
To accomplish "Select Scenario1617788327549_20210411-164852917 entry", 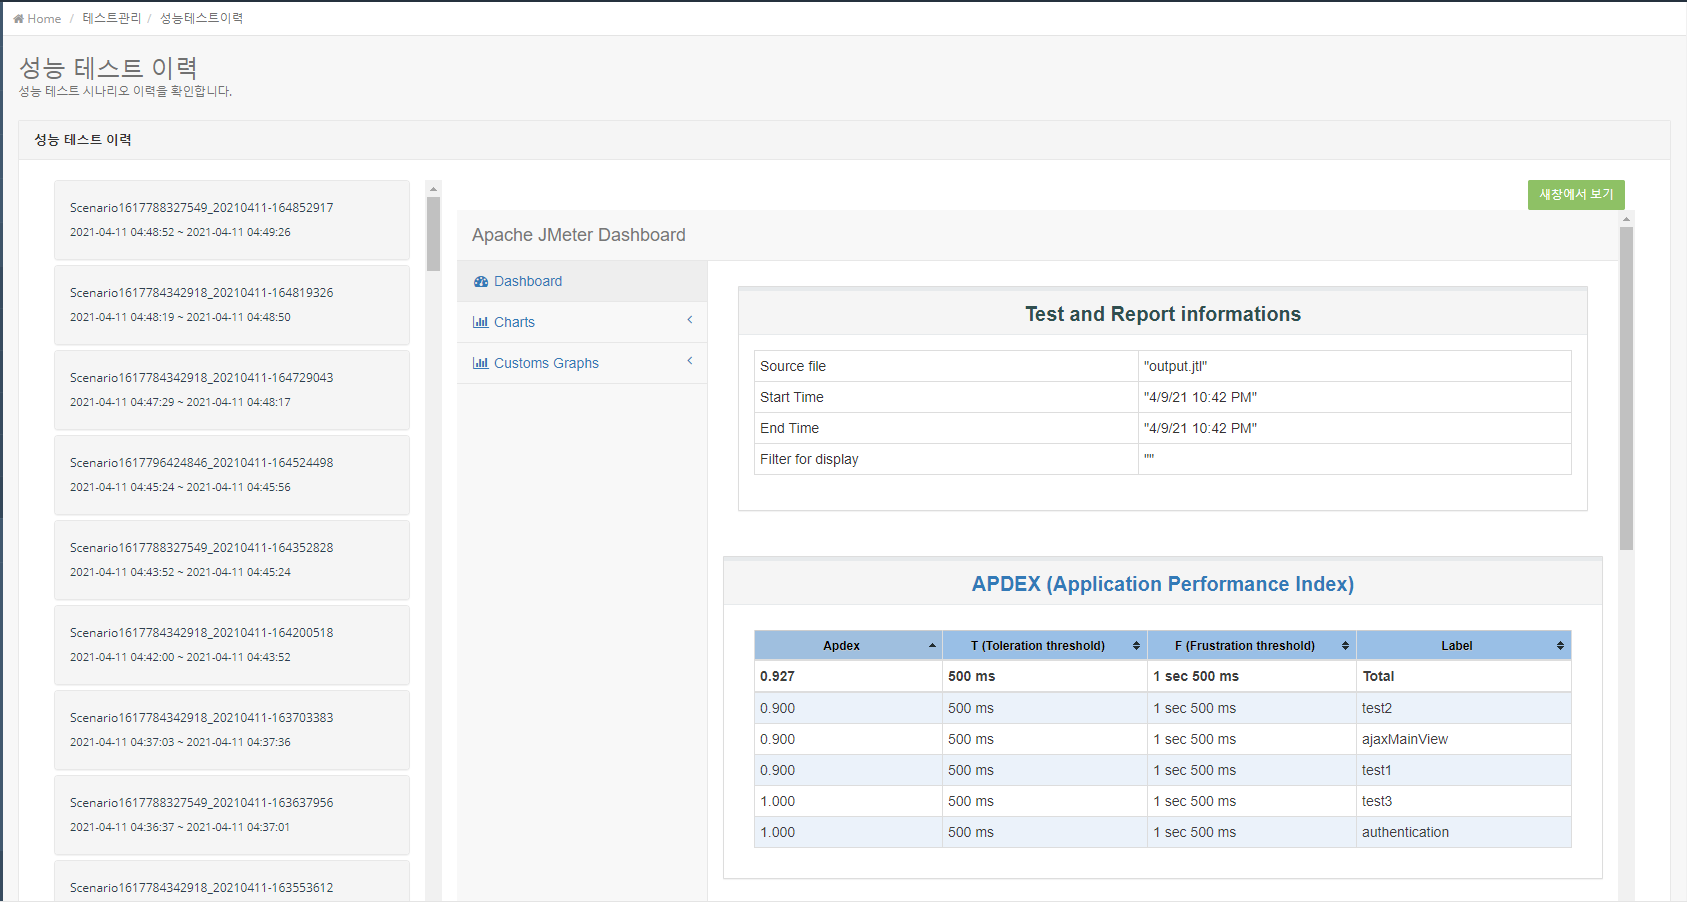I will [232, 220].
